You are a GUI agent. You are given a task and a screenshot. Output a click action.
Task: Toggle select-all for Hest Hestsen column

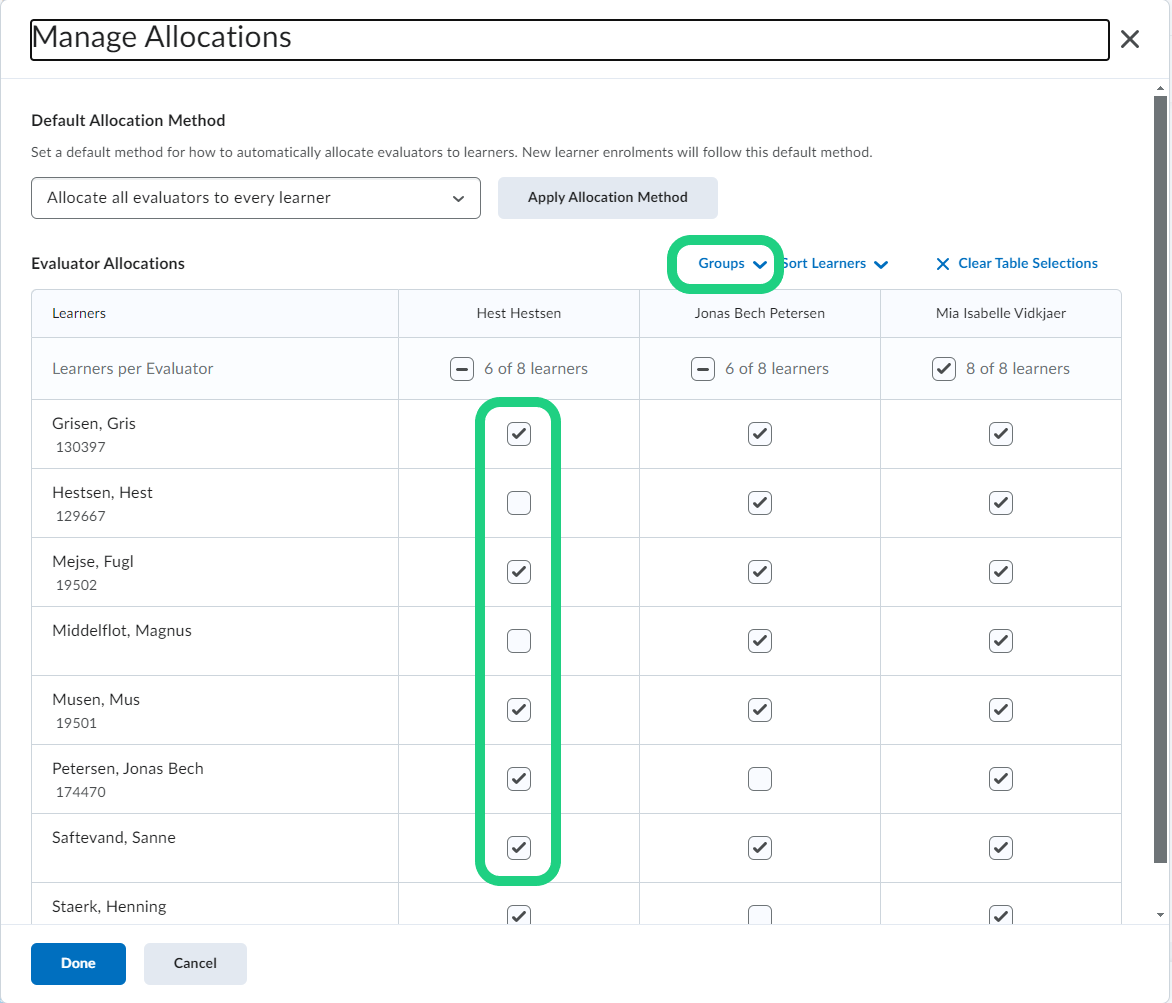pos(460,369)
